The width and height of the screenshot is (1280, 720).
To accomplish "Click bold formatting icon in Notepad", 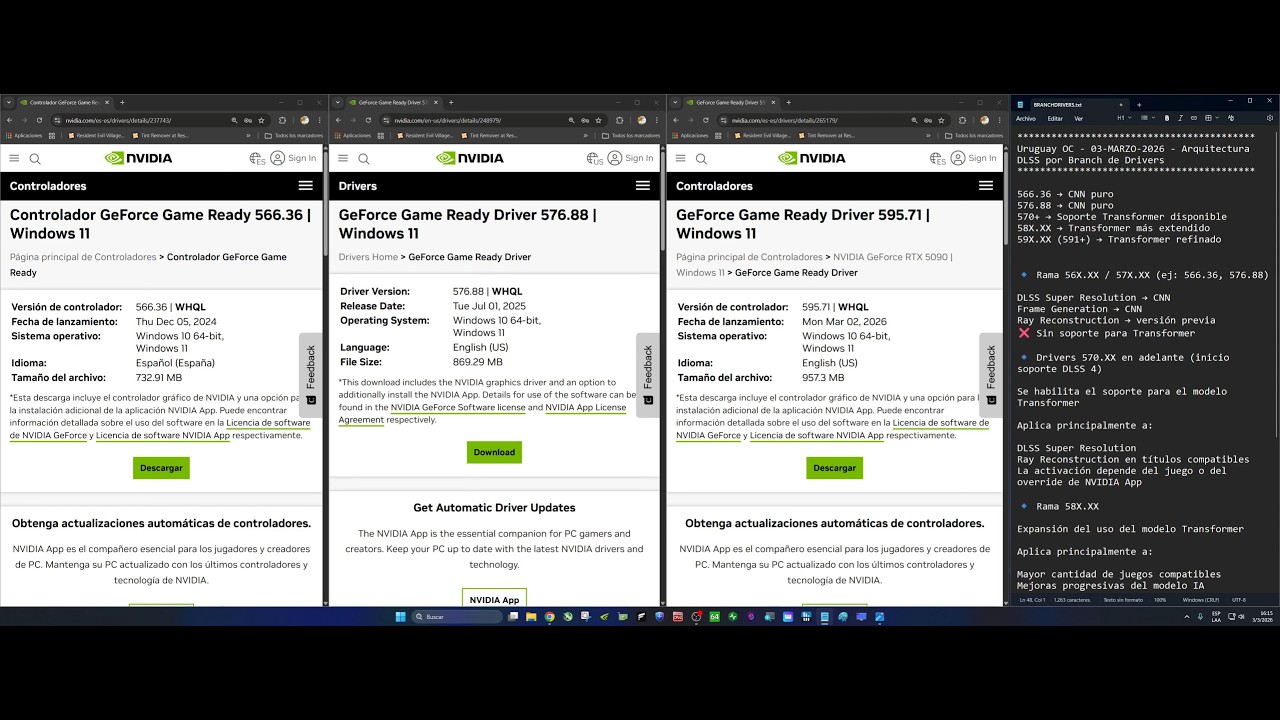I will click(x=1167, y=118).
